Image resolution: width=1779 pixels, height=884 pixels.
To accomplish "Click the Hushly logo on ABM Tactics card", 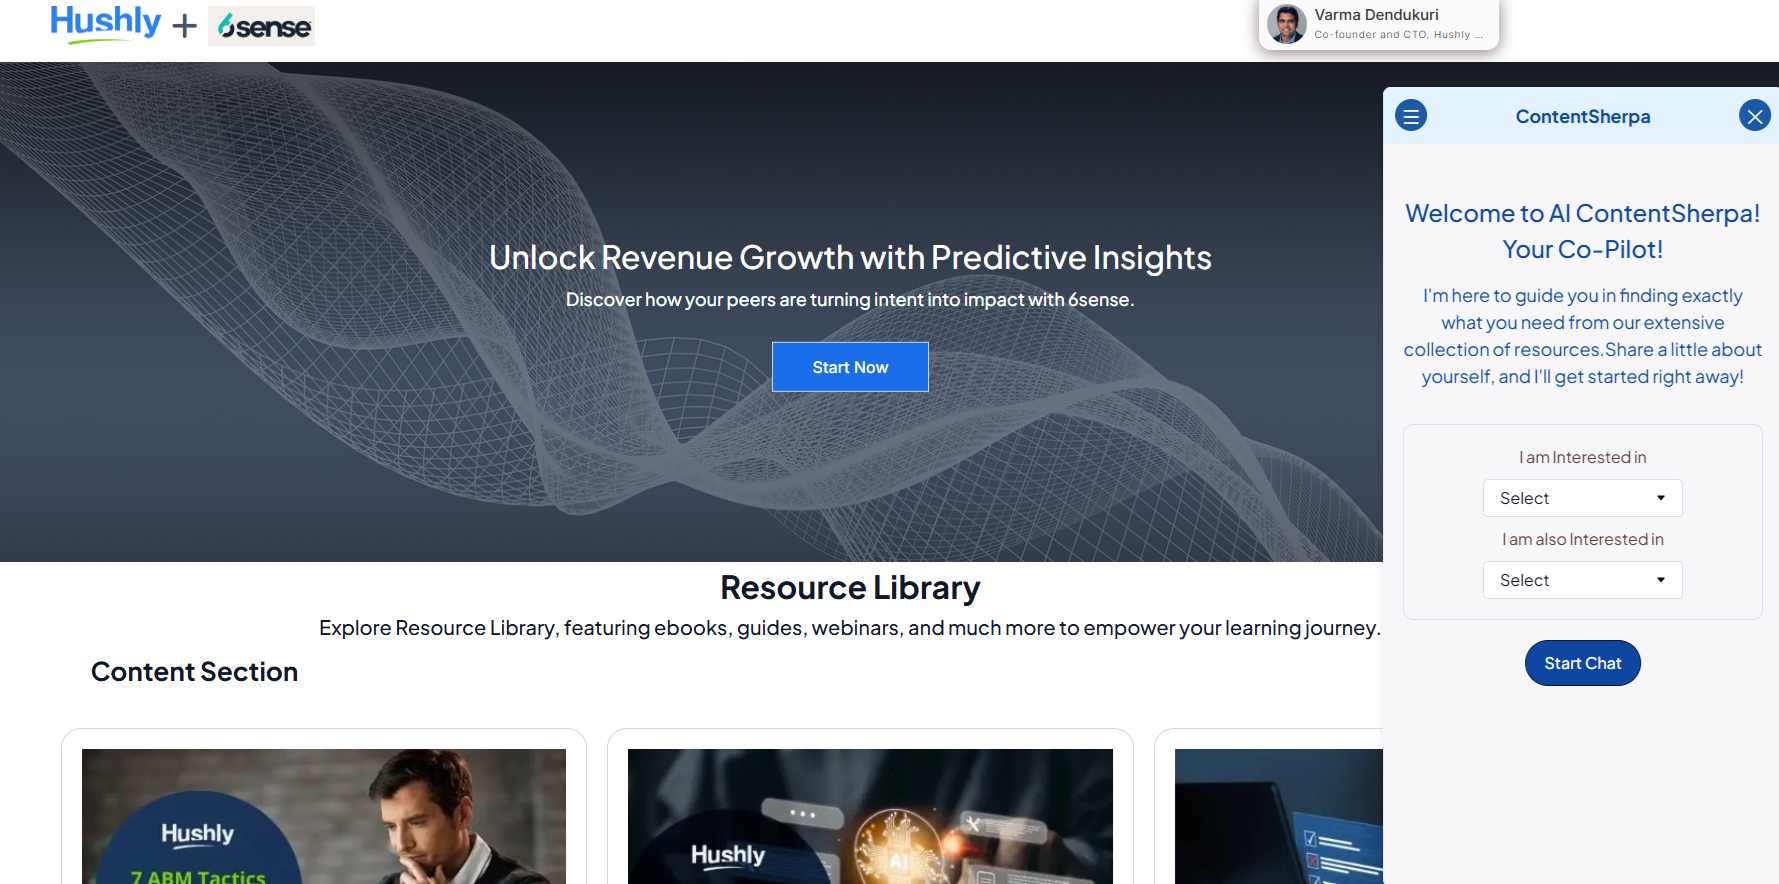I will [198, 834].
